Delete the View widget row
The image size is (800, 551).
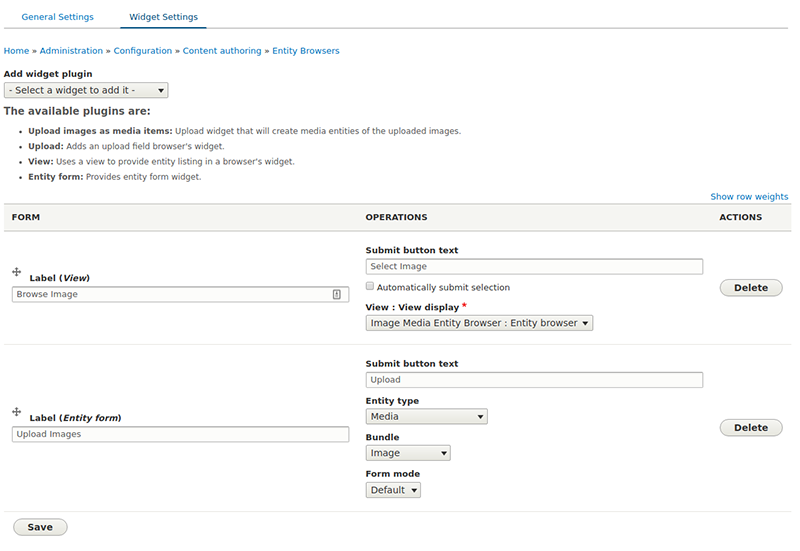751,288
